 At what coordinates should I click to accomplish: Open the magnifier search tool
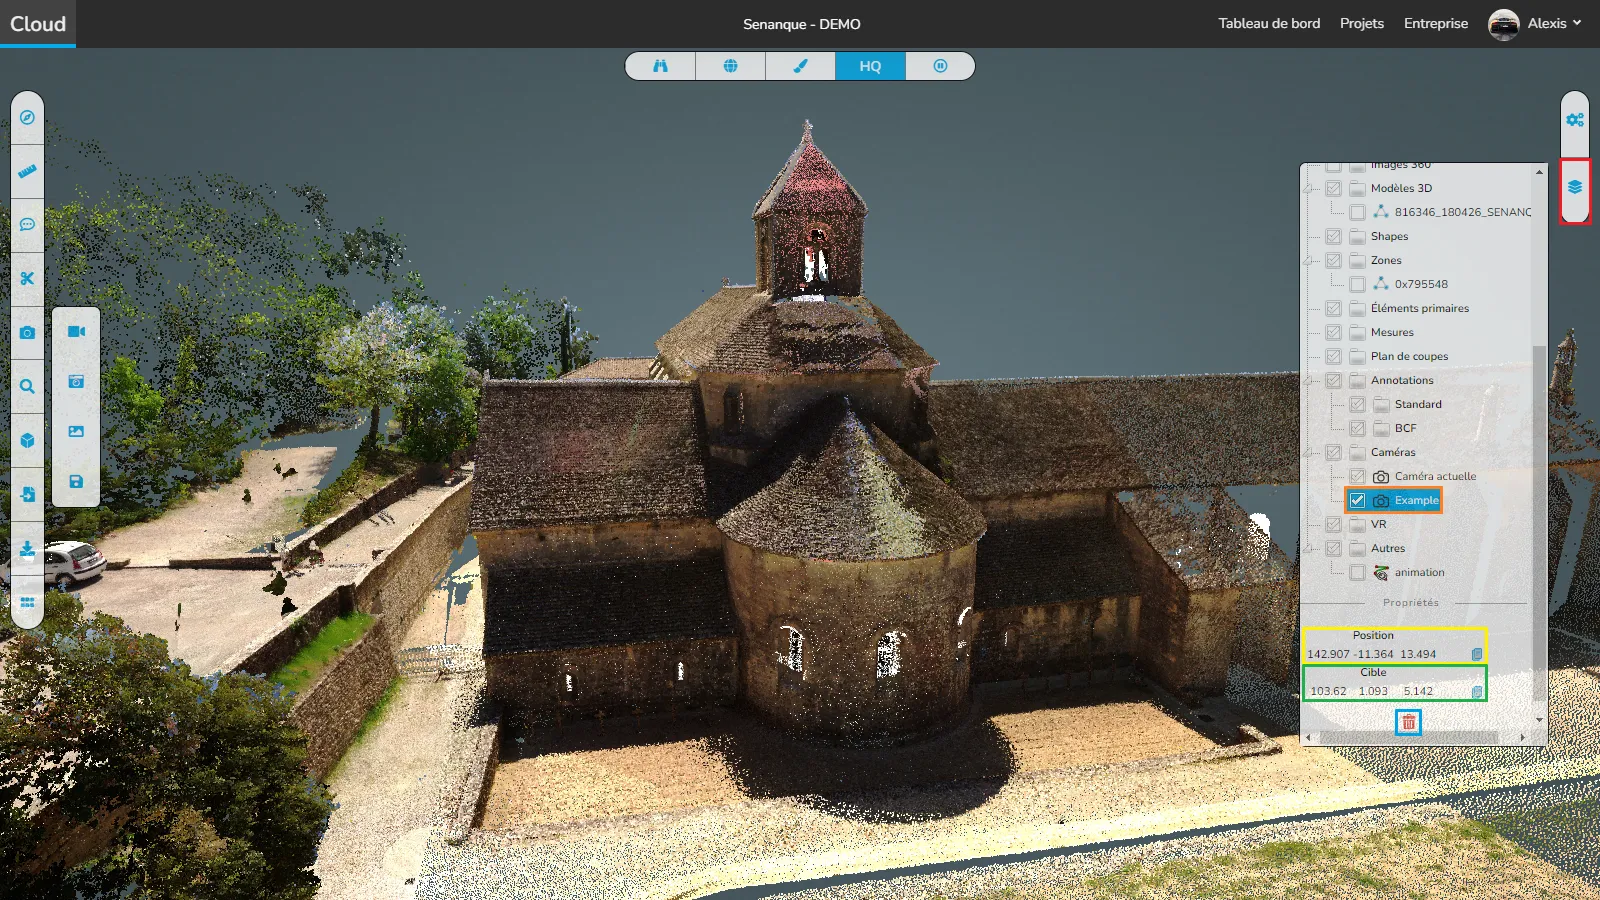[x=27, y=387]
